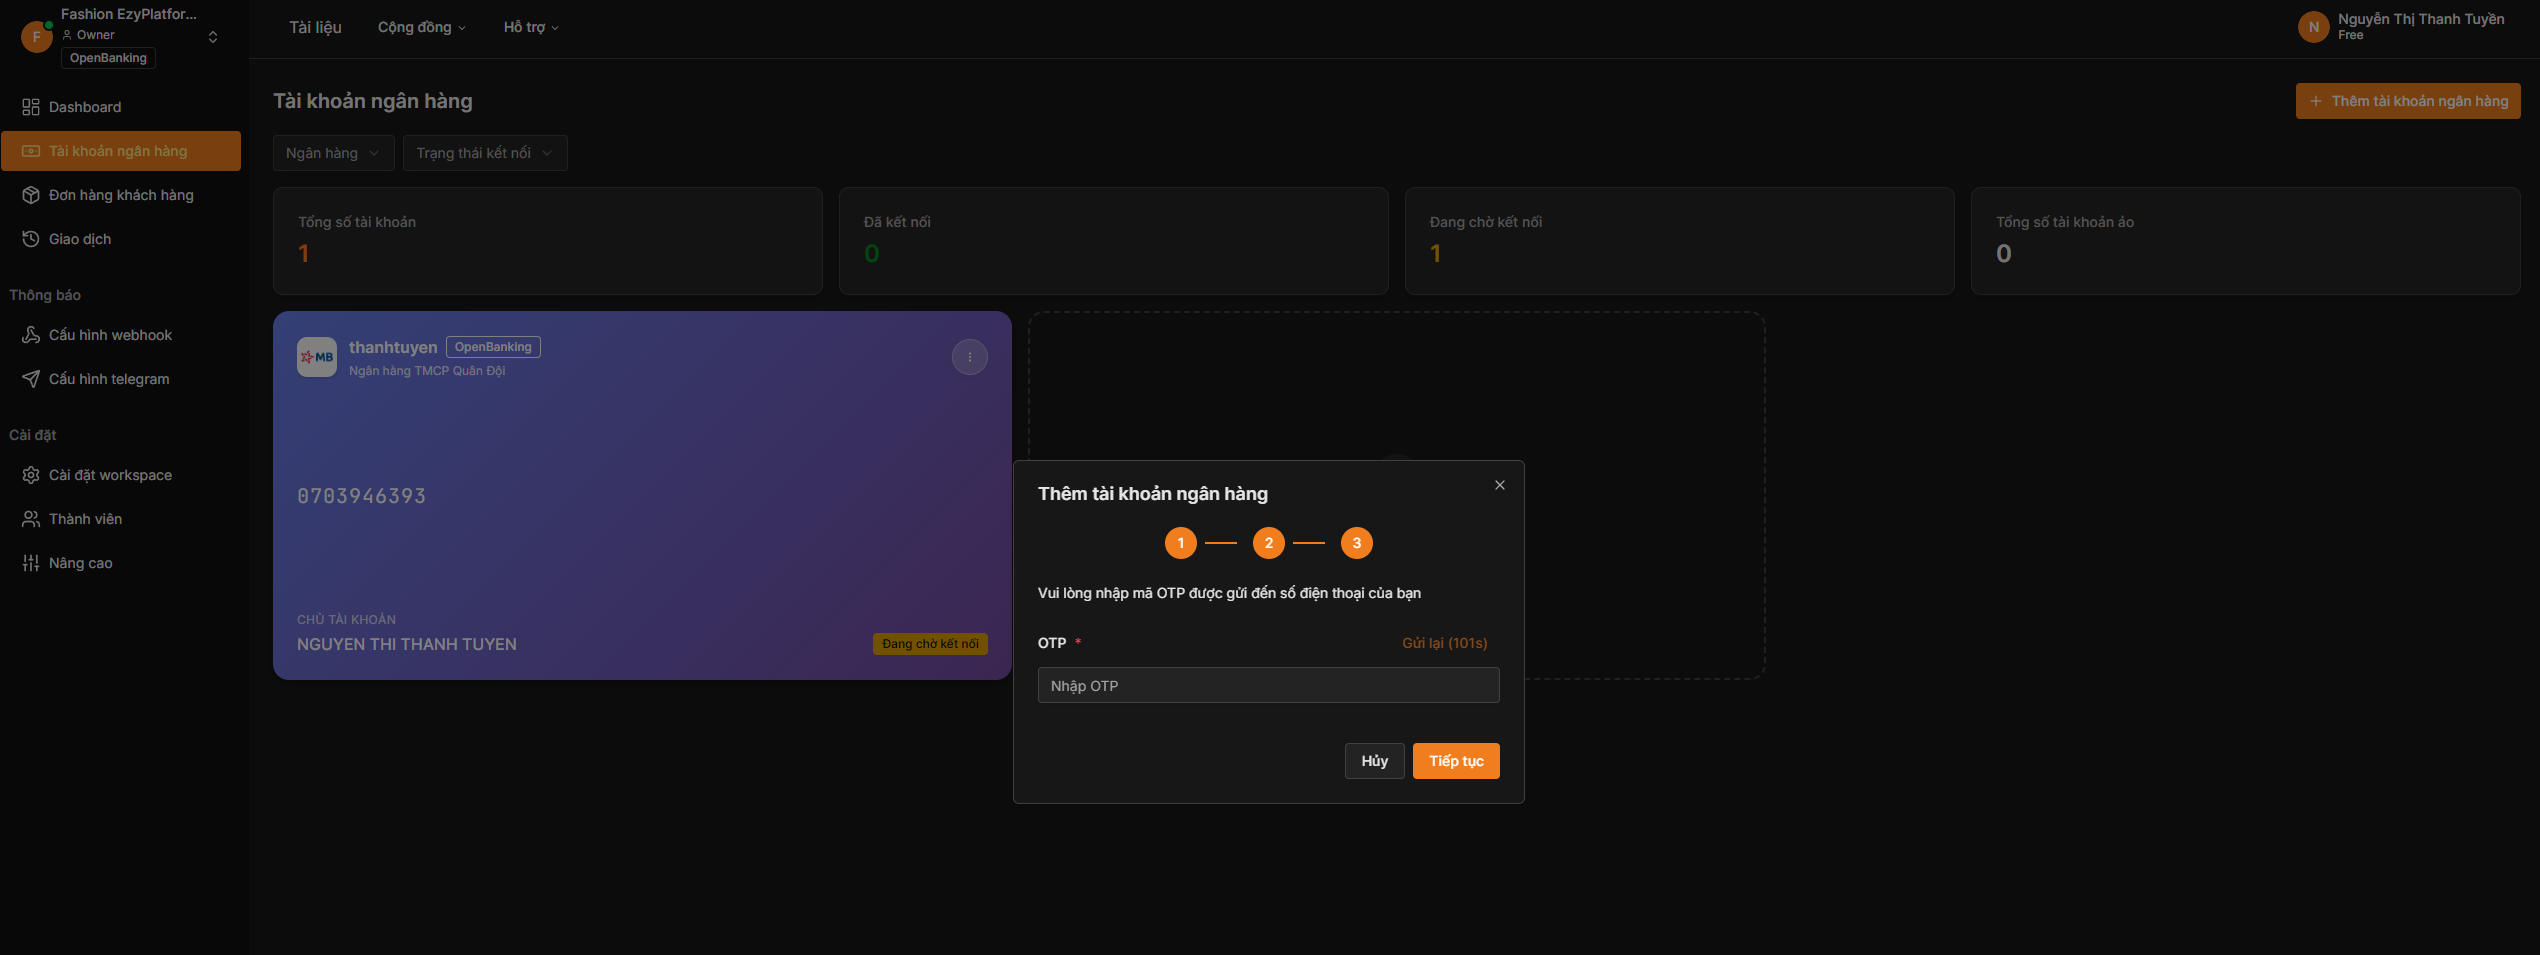2540x955 pixels.
Task: Expand the Trạng thái kết nối filter
Action: point(484,153)
